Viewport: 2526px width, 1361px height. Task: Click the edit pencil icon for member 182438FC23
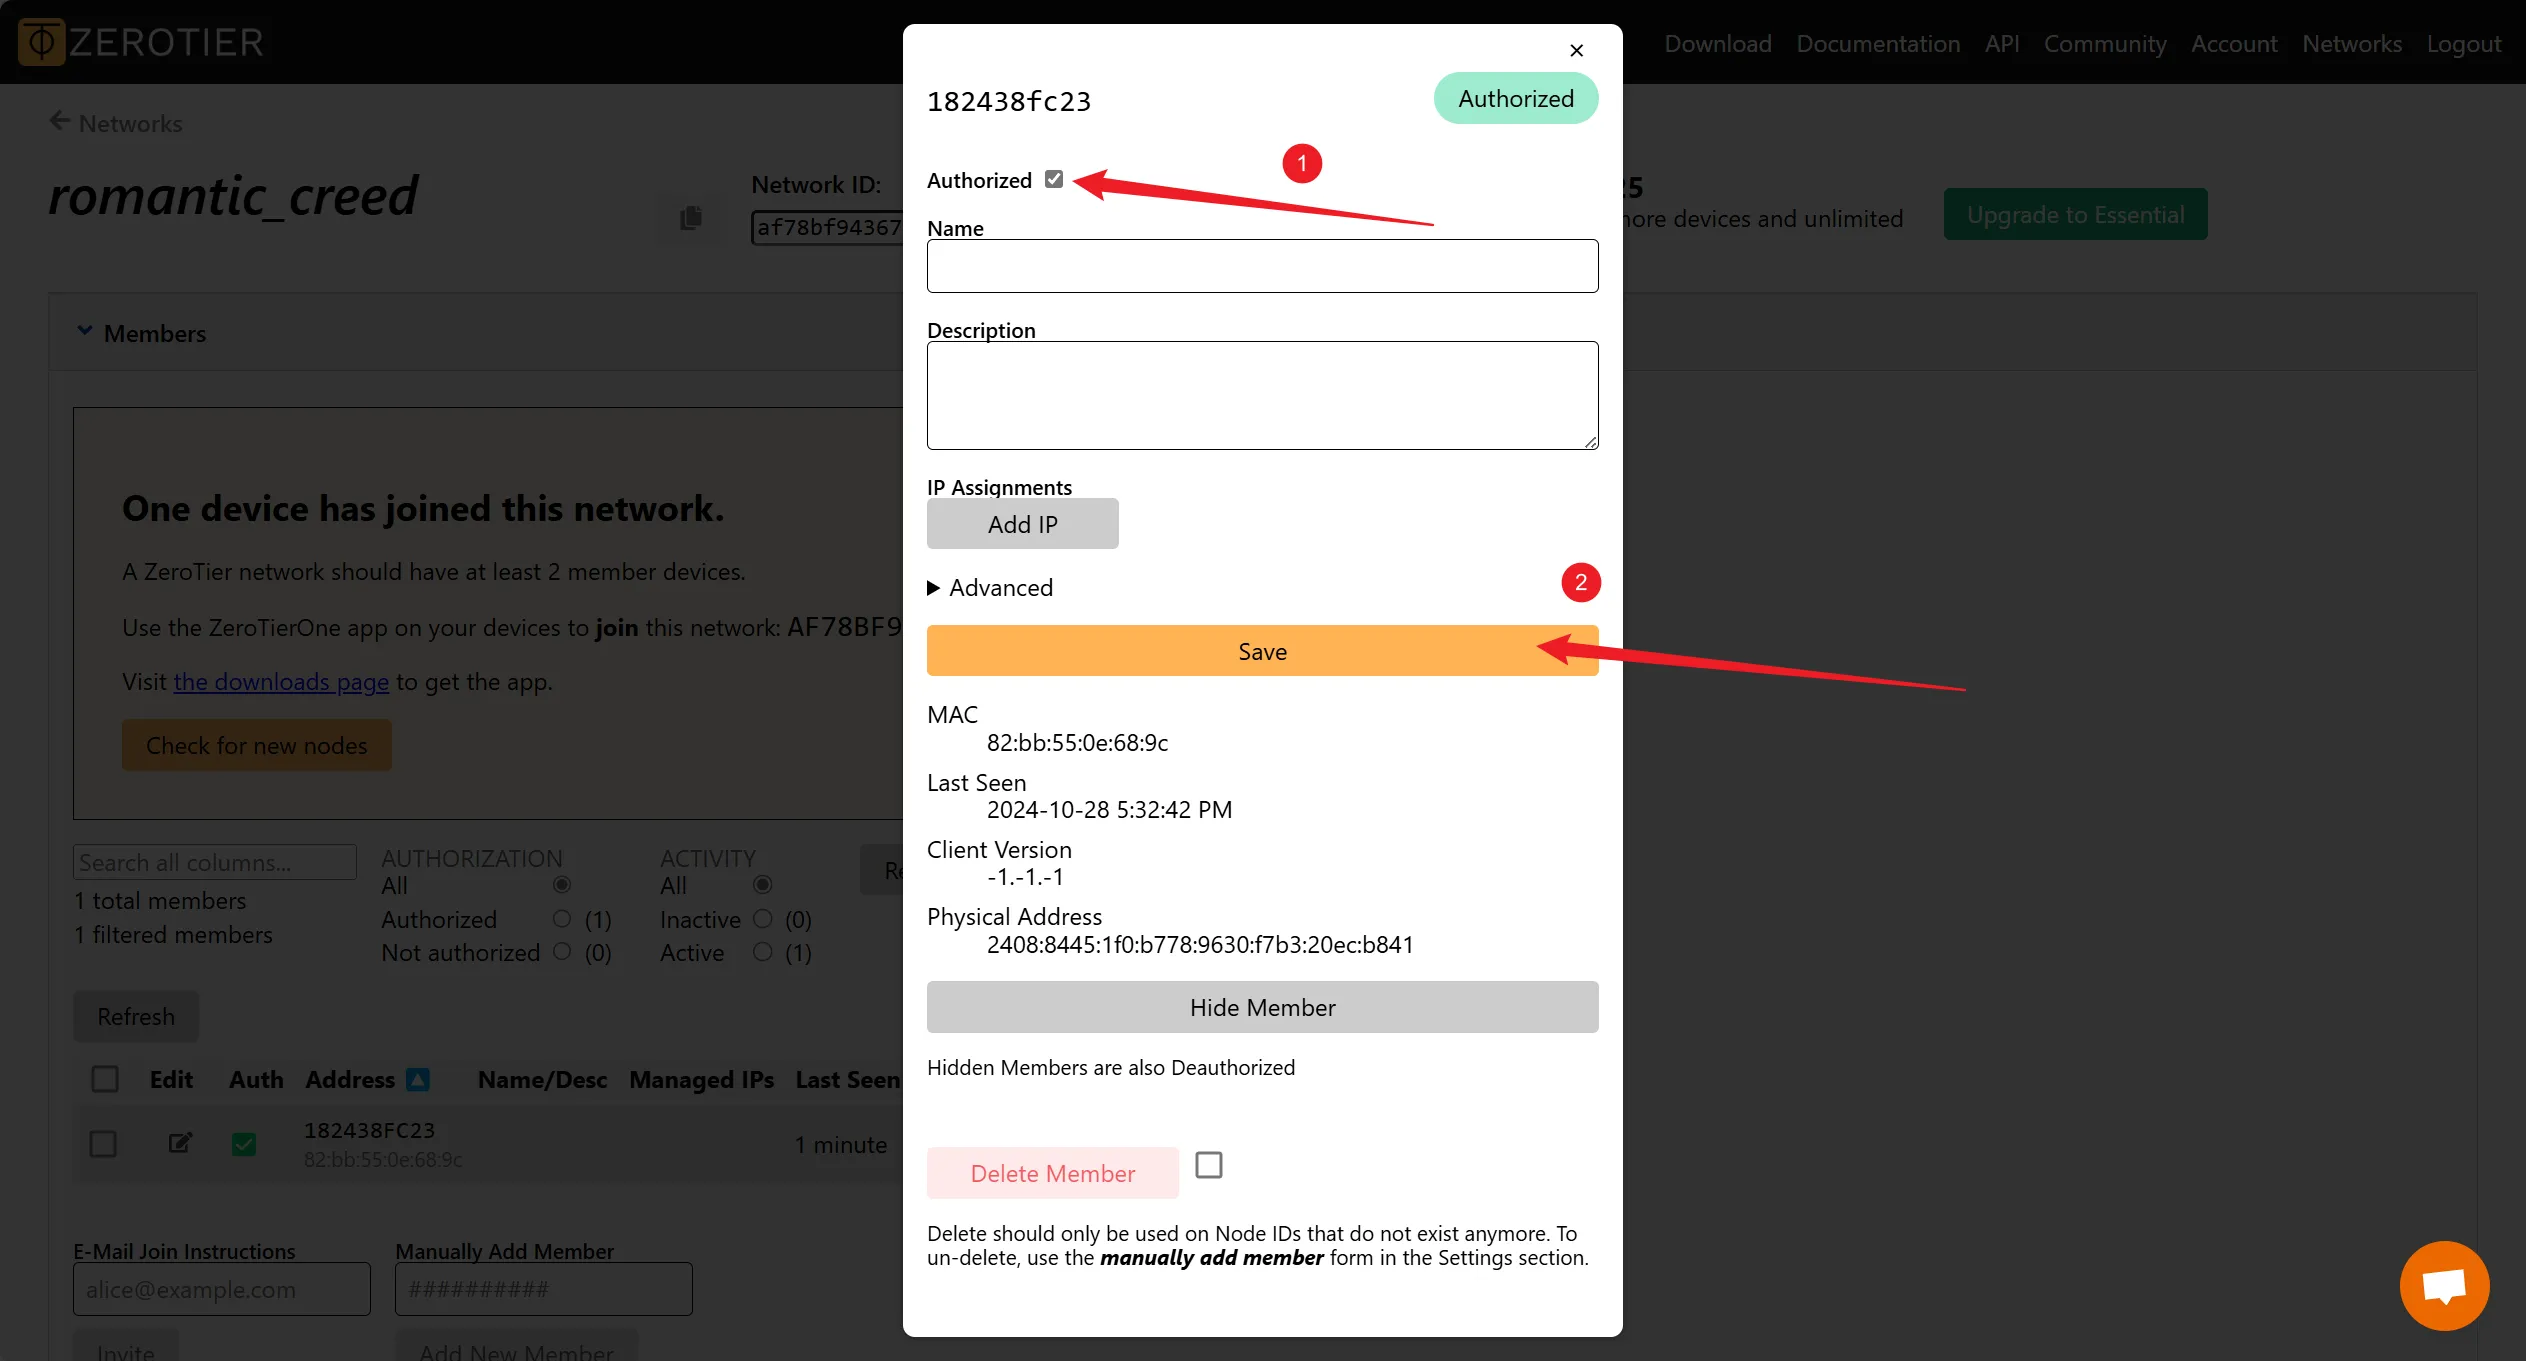(x=180, y=1143)
